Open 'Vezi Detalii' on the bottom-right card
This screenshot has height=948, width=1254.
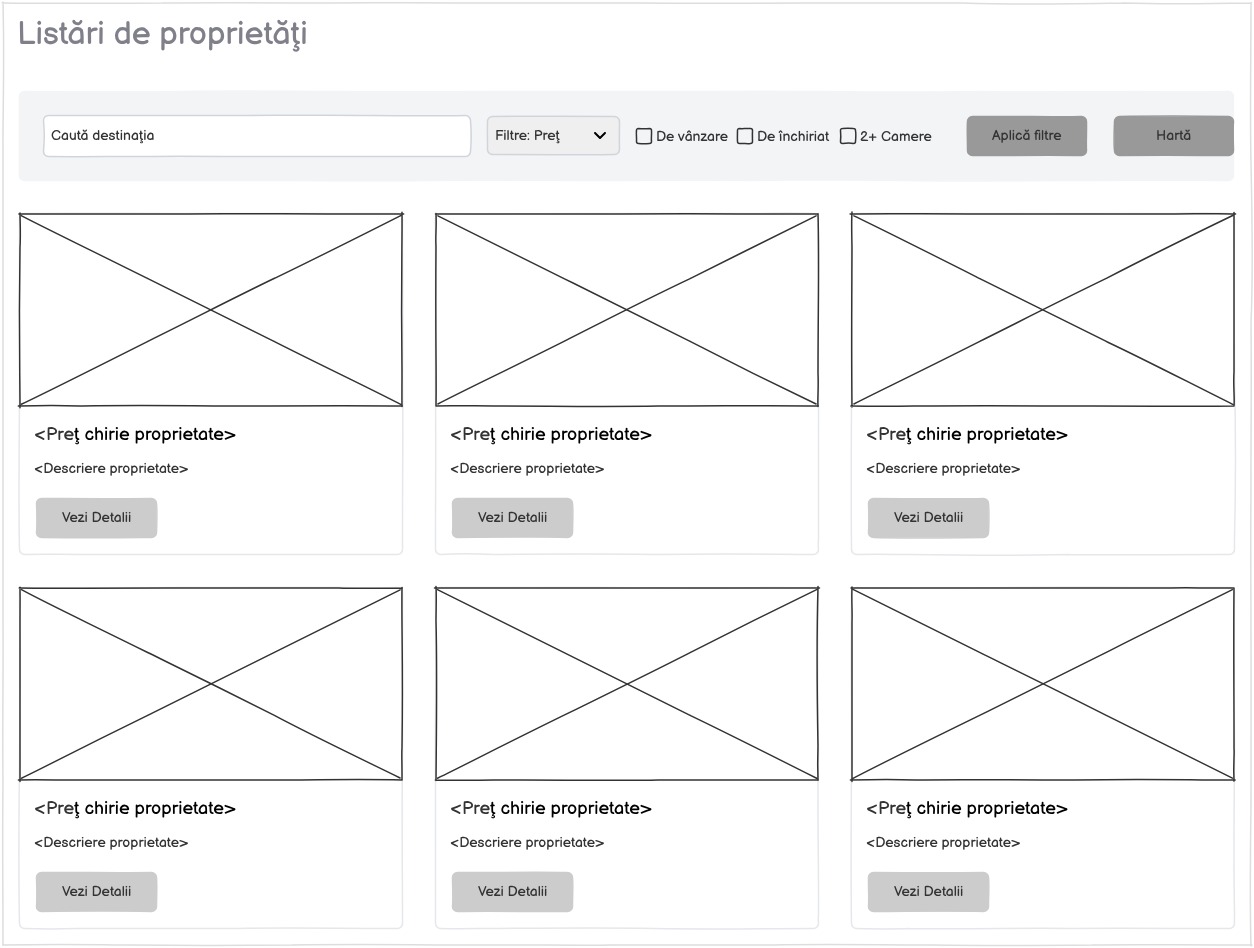[928, 892]
